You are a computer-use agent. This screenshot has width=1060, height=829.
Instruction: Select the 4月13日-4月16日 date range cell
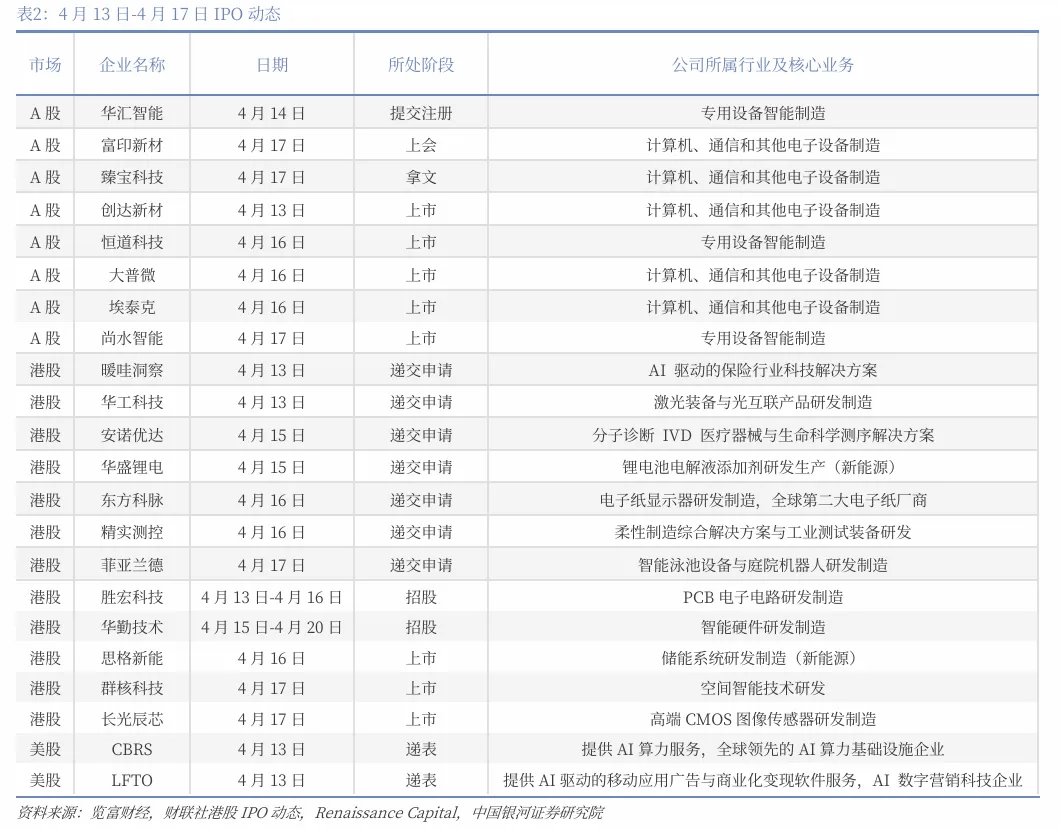click(x=272, y=597)
